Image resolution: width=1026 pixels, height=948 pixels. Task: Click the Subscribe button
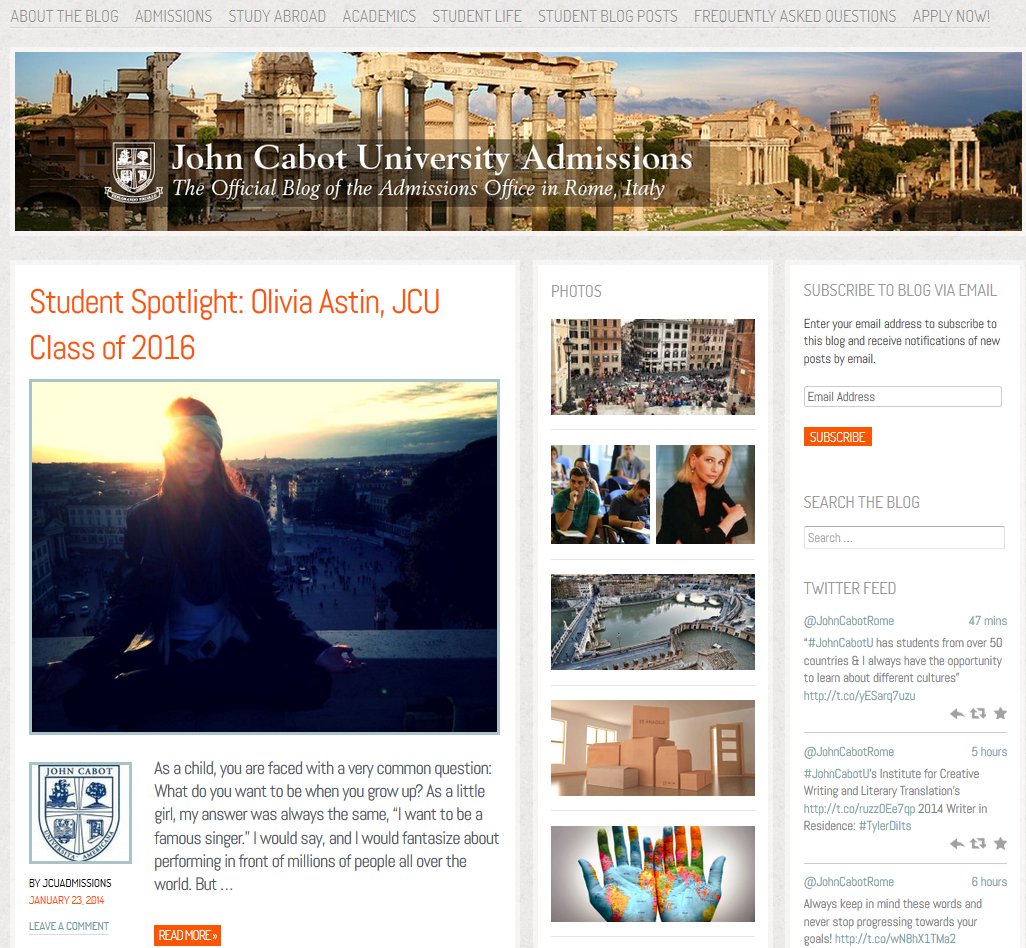coord(838,437)
